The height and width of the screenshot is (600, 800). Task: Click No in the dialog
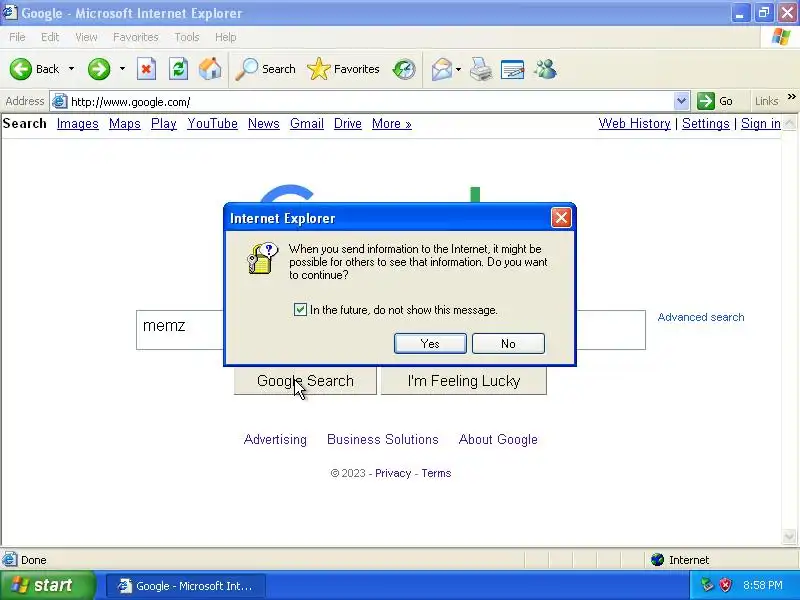tap(508, 343)
